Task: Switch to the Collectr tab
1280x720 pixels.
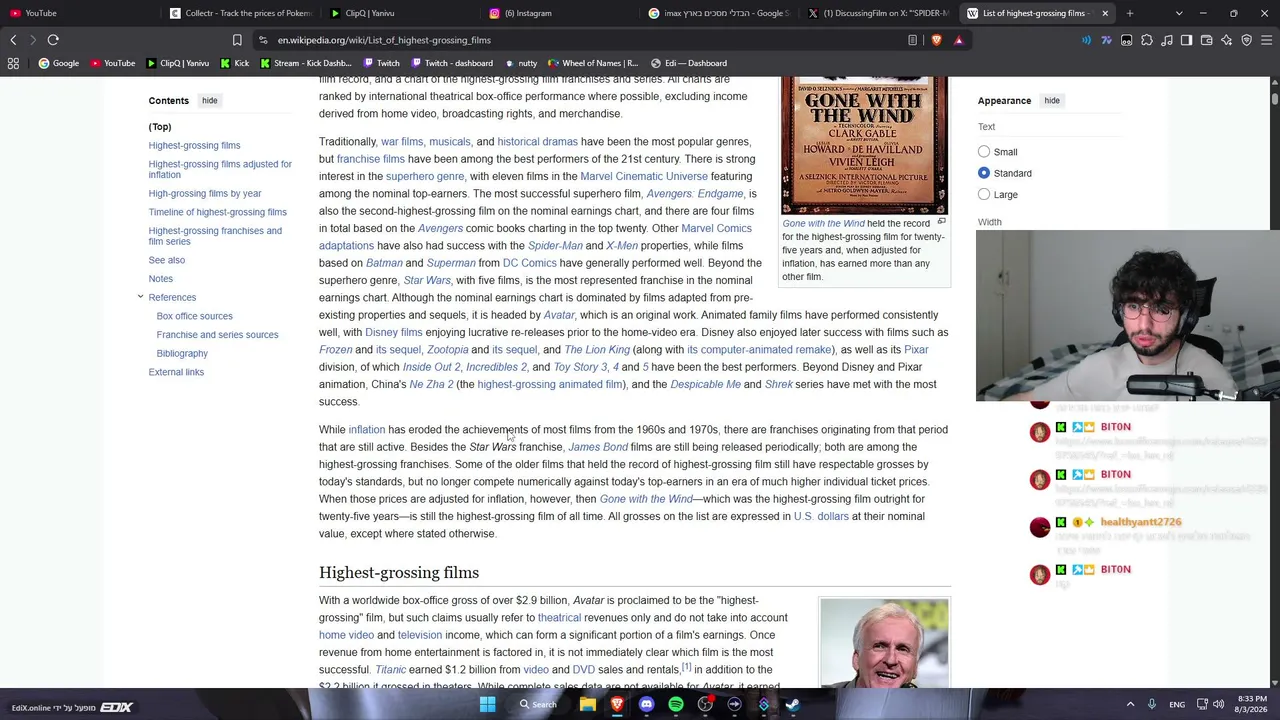Action: pos(240,13)
